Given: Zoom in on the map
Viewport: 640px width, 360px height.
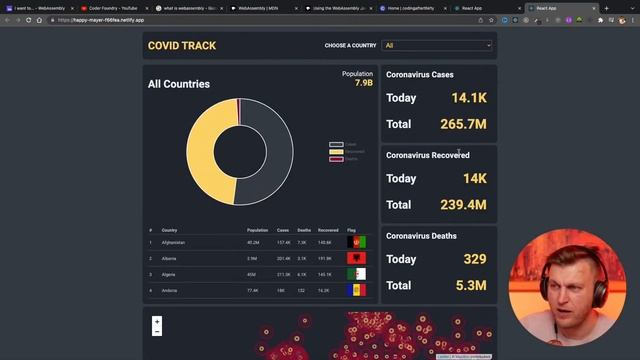Looking at the screenshot, I should tap(157, 322).
